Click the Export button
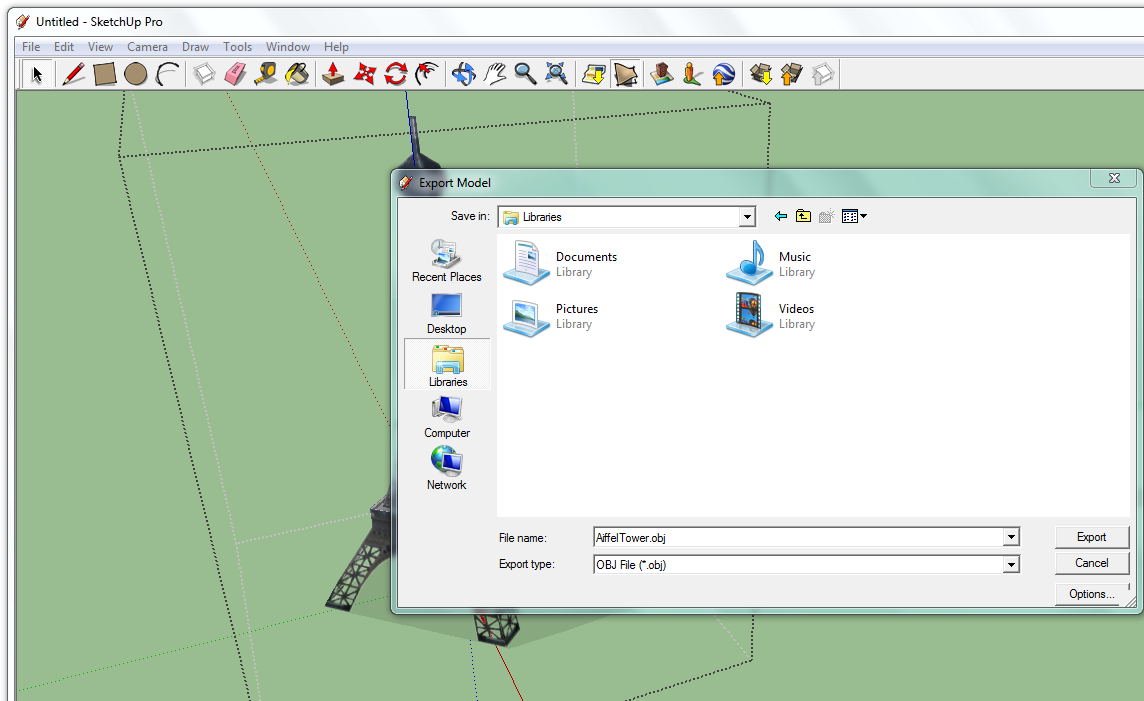1144x701 pixels. pyautogui.click(x=1091, y=537)
